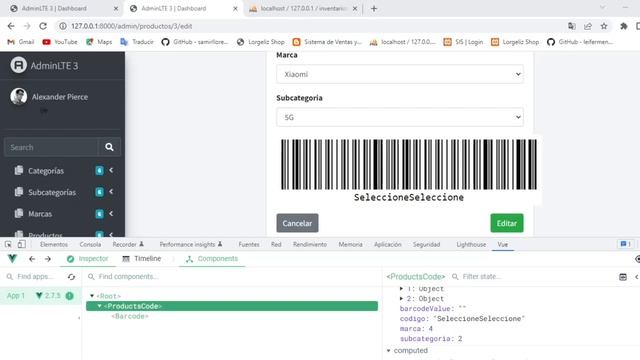This screenshot has height=360, width=640.
Task: Open the Vue Components tab
Action: [x=212, y=259]
